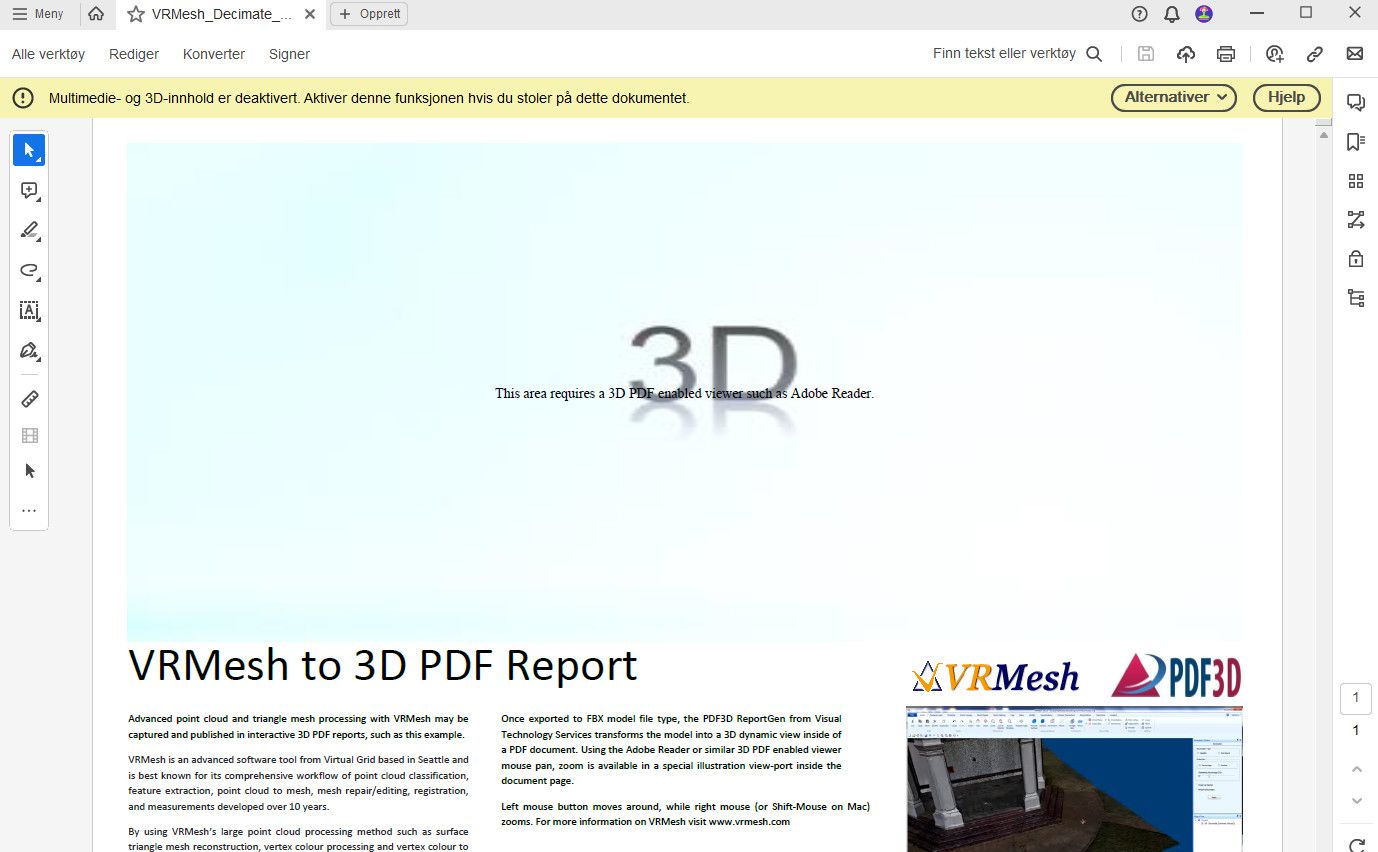Open the Add Comment tool
The width and height of the screenshot is (1378, 852).
click(x=29, y=190)
